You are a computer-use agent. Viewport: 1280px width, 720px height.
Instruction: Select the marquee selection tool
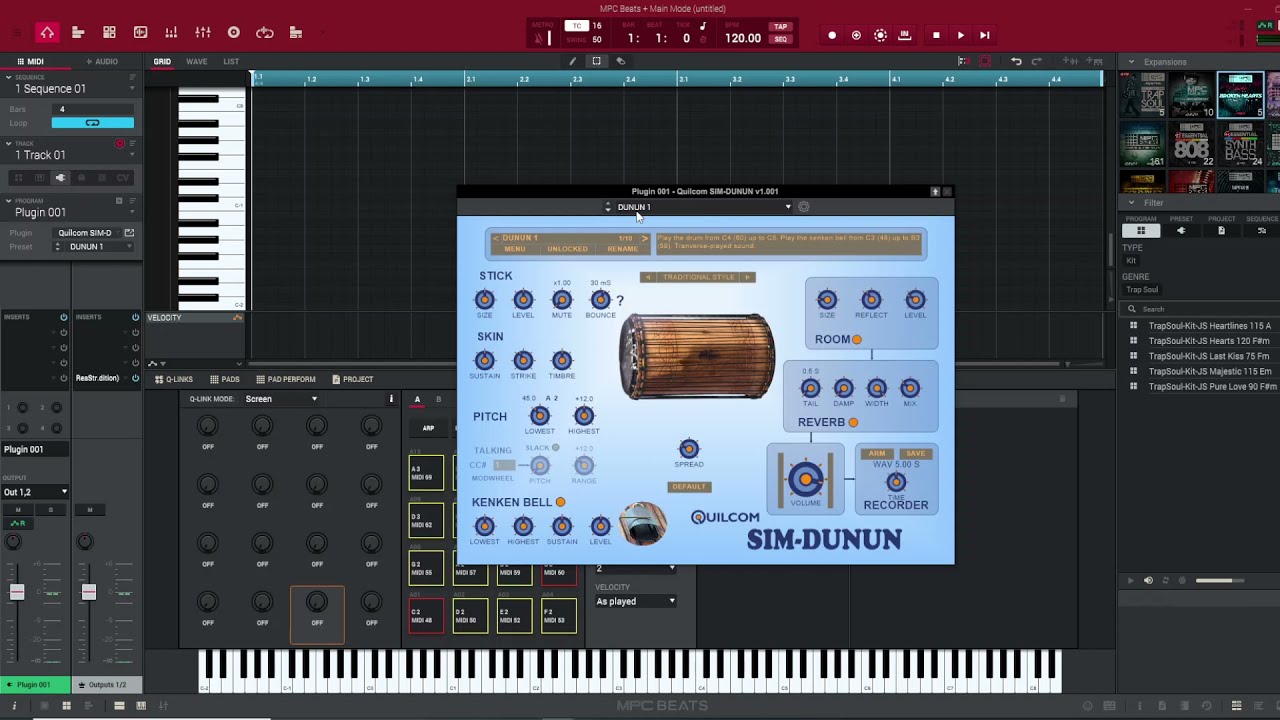596,61
